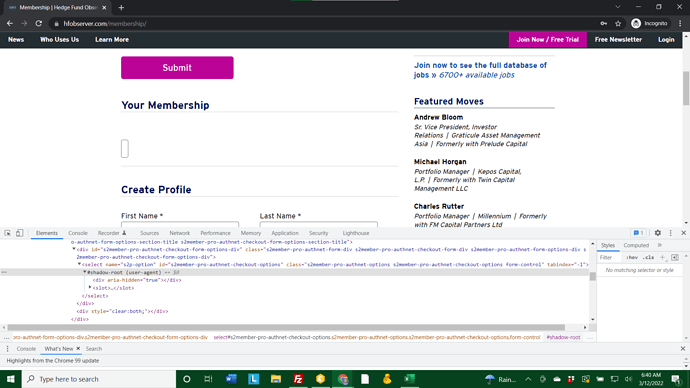The height and width of the screenshot is (388, 690).
Task: Collapse the #shadow-root node
Action: pyautogui.click(x=84, y=272)
